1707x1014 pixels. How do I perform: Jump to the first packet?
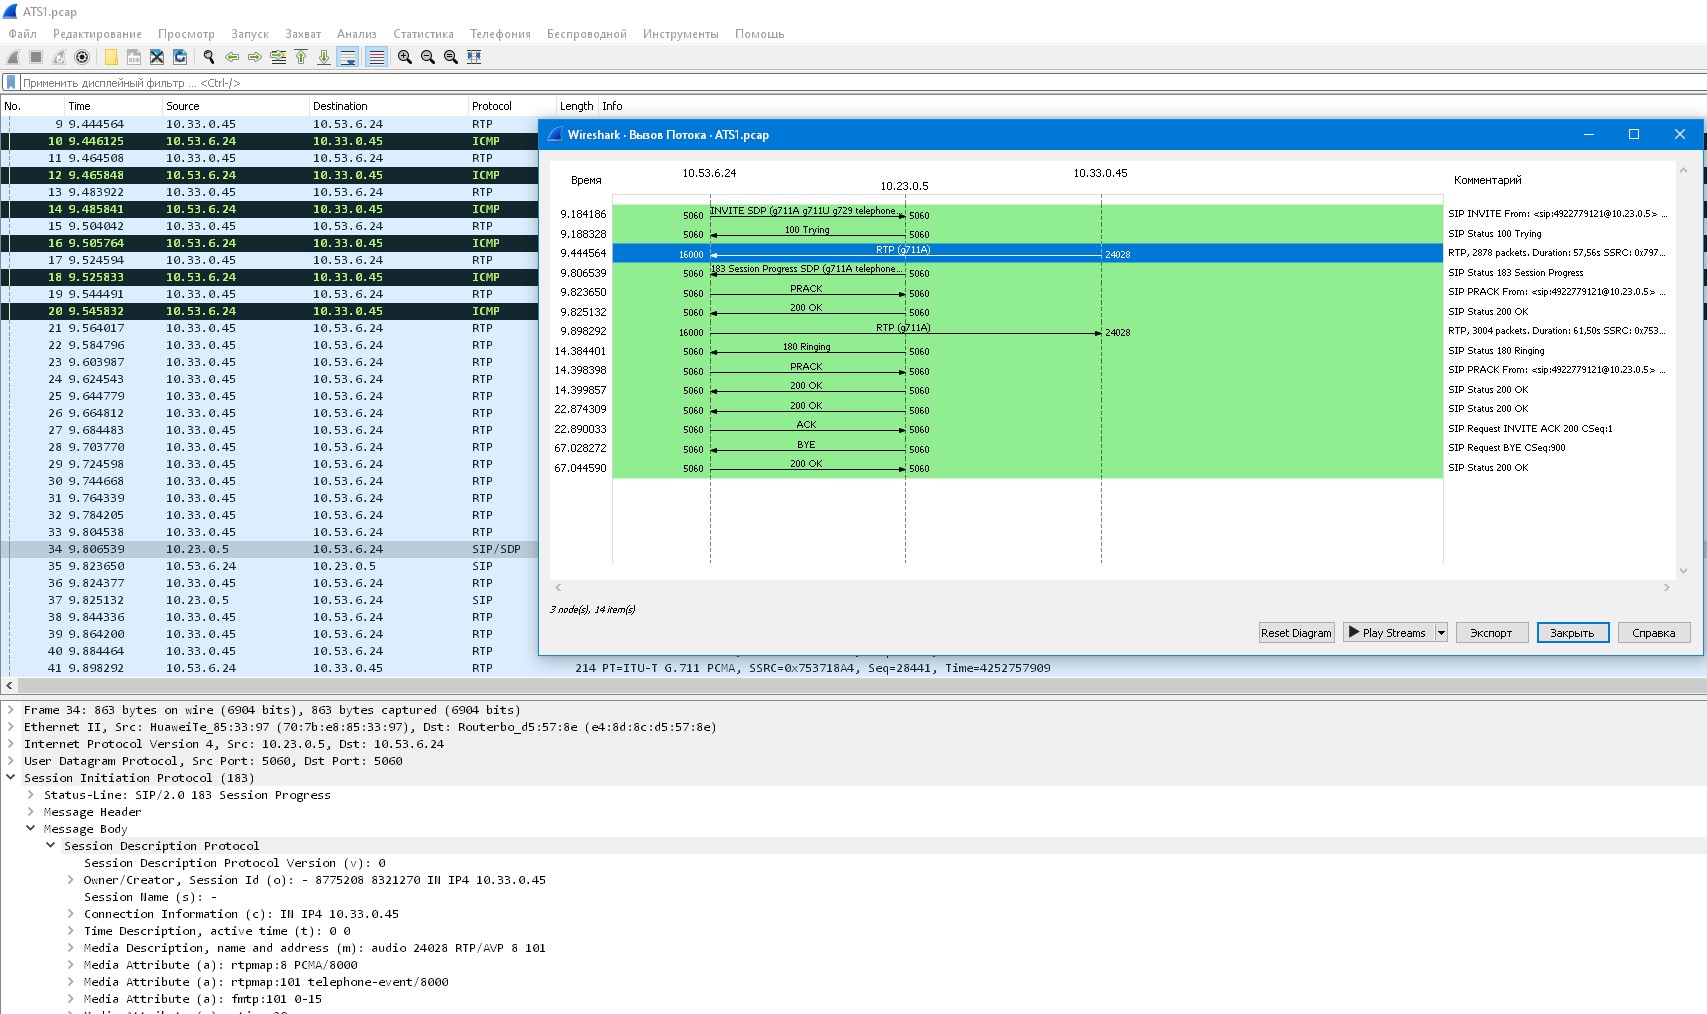tap(301, 57)
